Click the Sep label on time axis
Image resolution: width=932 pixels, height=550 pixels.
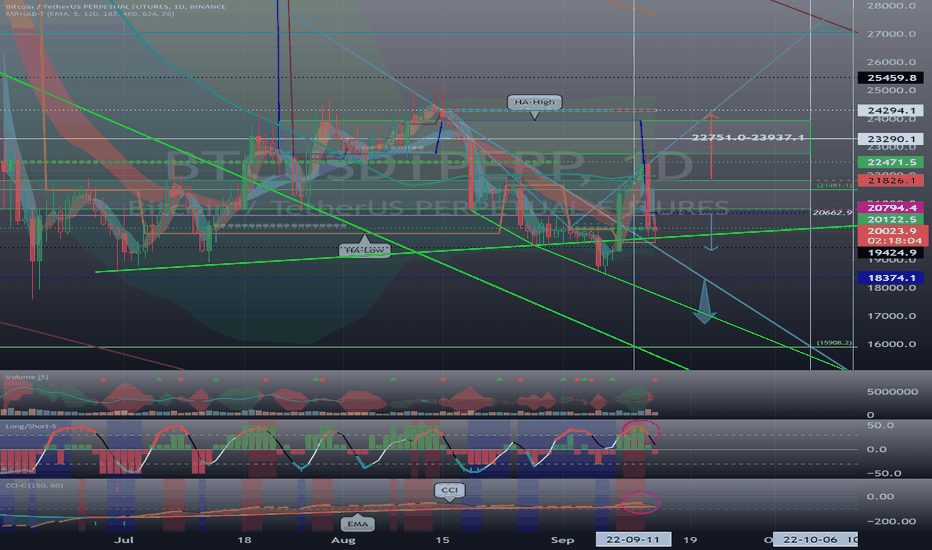(x=562, y=540)
